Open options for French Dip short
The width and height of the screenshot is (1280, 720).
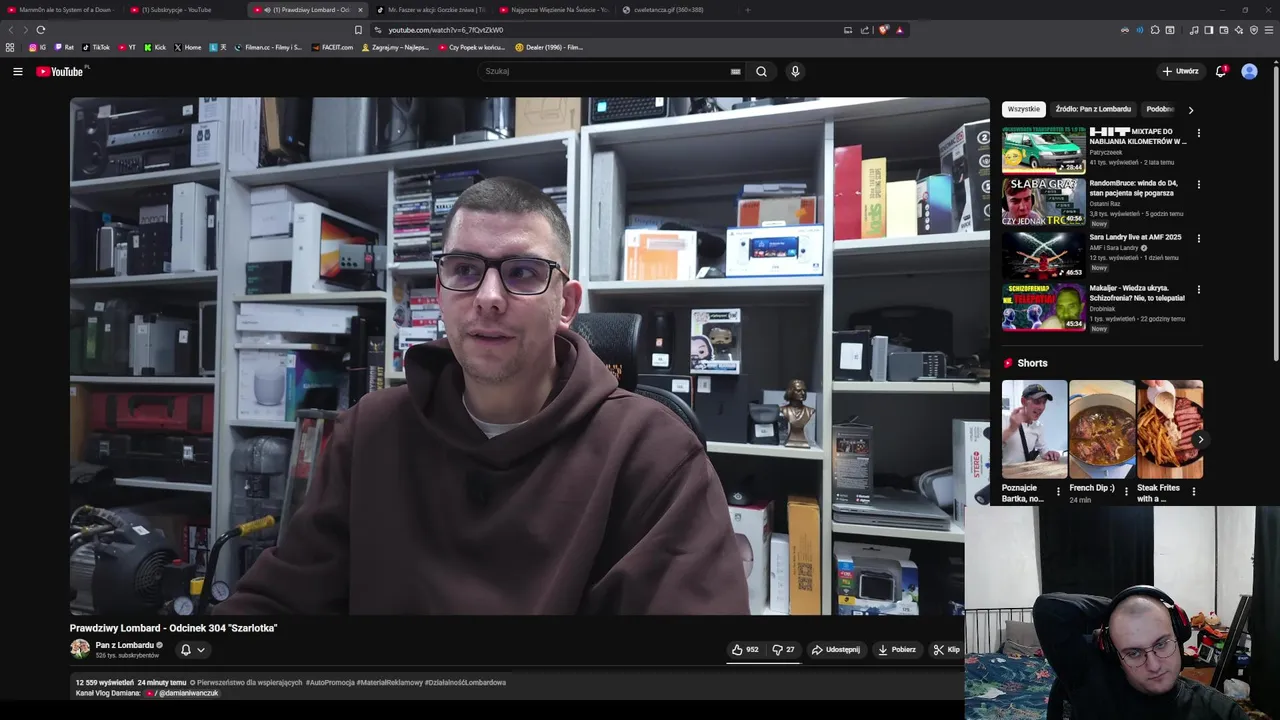[x=1126, y=491]
